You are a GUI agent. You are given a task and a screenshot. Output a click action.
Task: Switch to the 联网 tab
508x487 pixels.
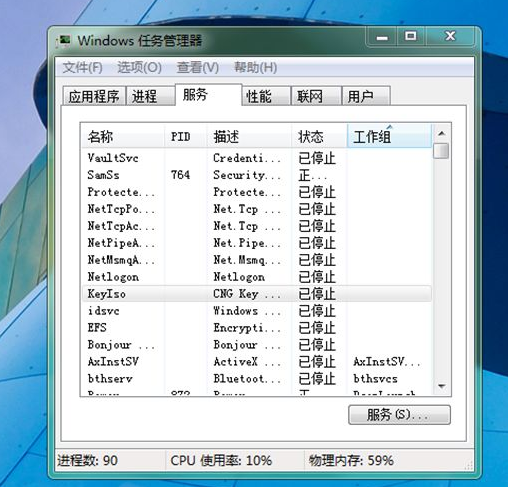pyautogui.click(x=316, y=96)
